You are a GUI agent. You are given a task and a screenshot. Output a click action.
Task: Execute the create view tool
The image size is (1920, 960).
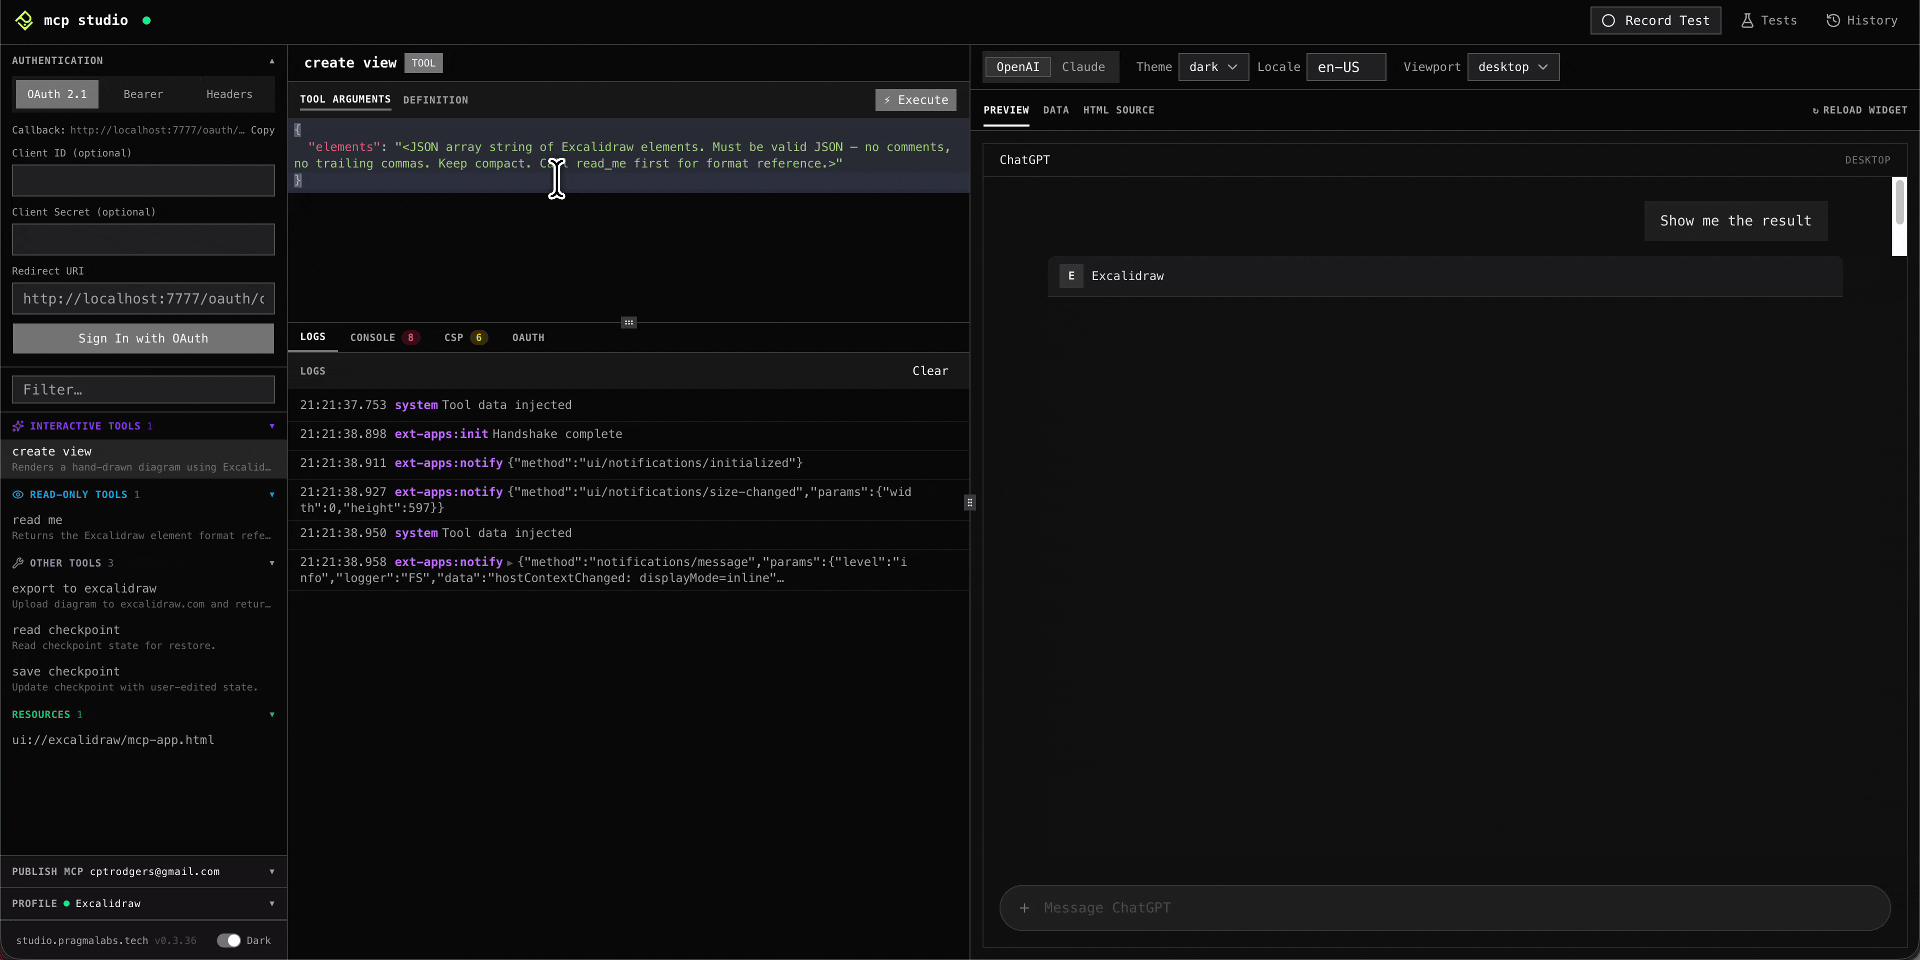[916, 100]
